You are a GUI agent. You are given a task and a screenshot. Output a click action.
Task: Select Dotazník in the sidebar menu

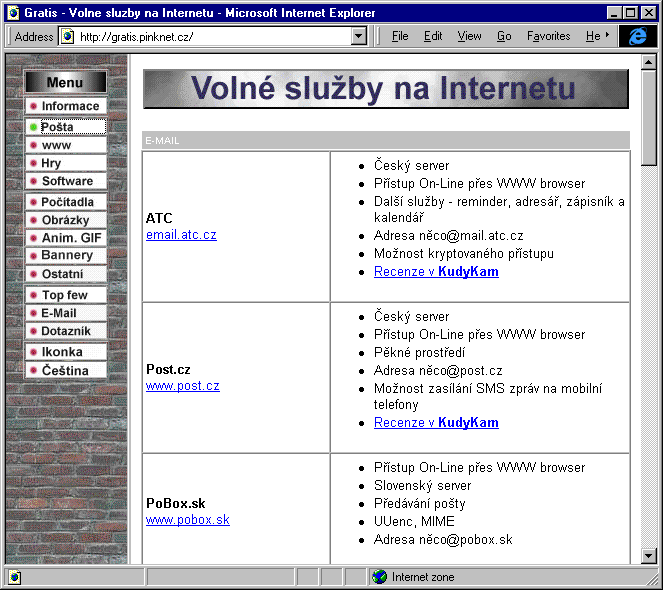66,331
